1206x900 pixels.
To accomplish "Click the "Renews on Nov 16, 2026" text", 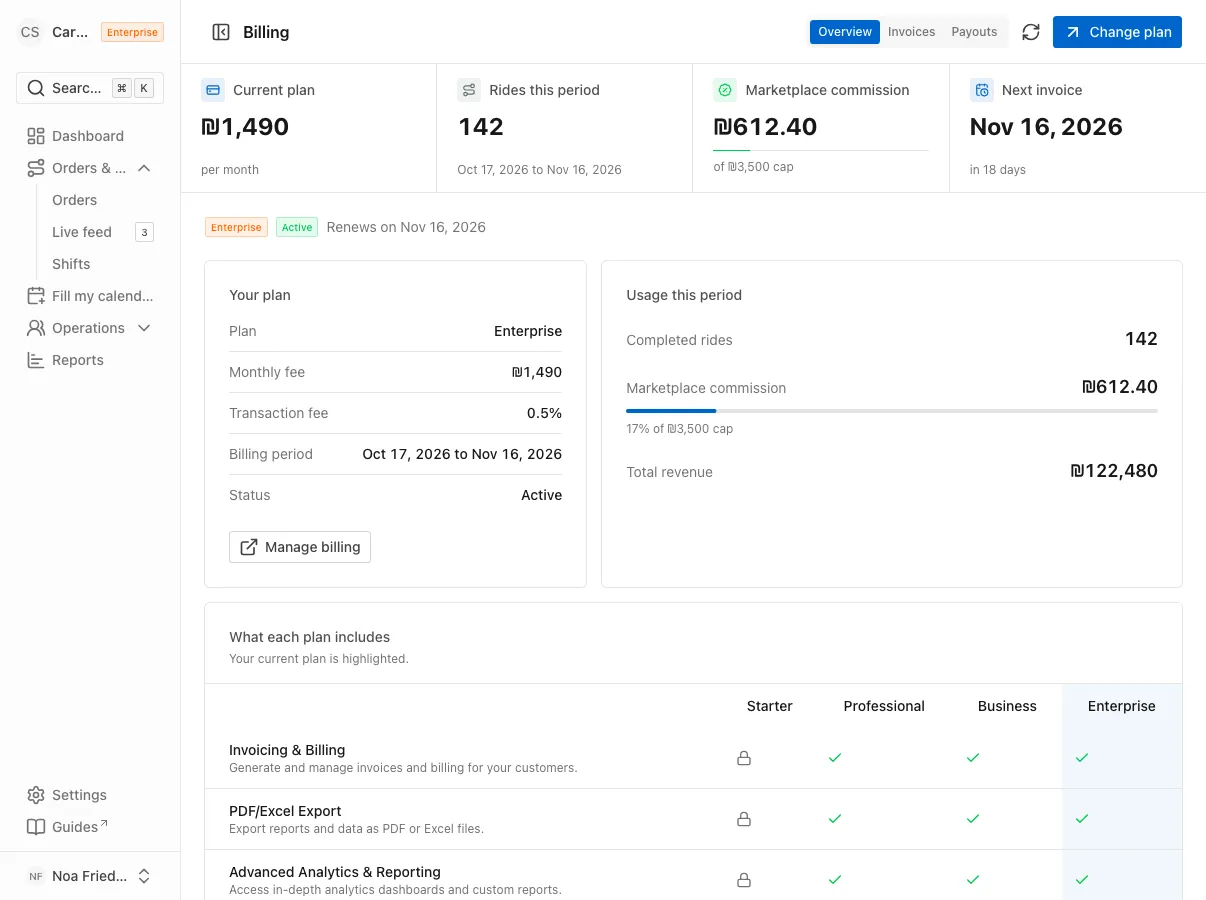I will (406, 227).
